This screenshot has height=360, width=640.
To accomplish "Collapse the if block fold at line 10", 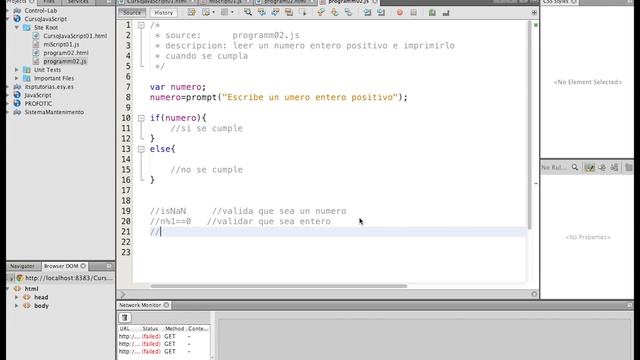I will (141, 118).
